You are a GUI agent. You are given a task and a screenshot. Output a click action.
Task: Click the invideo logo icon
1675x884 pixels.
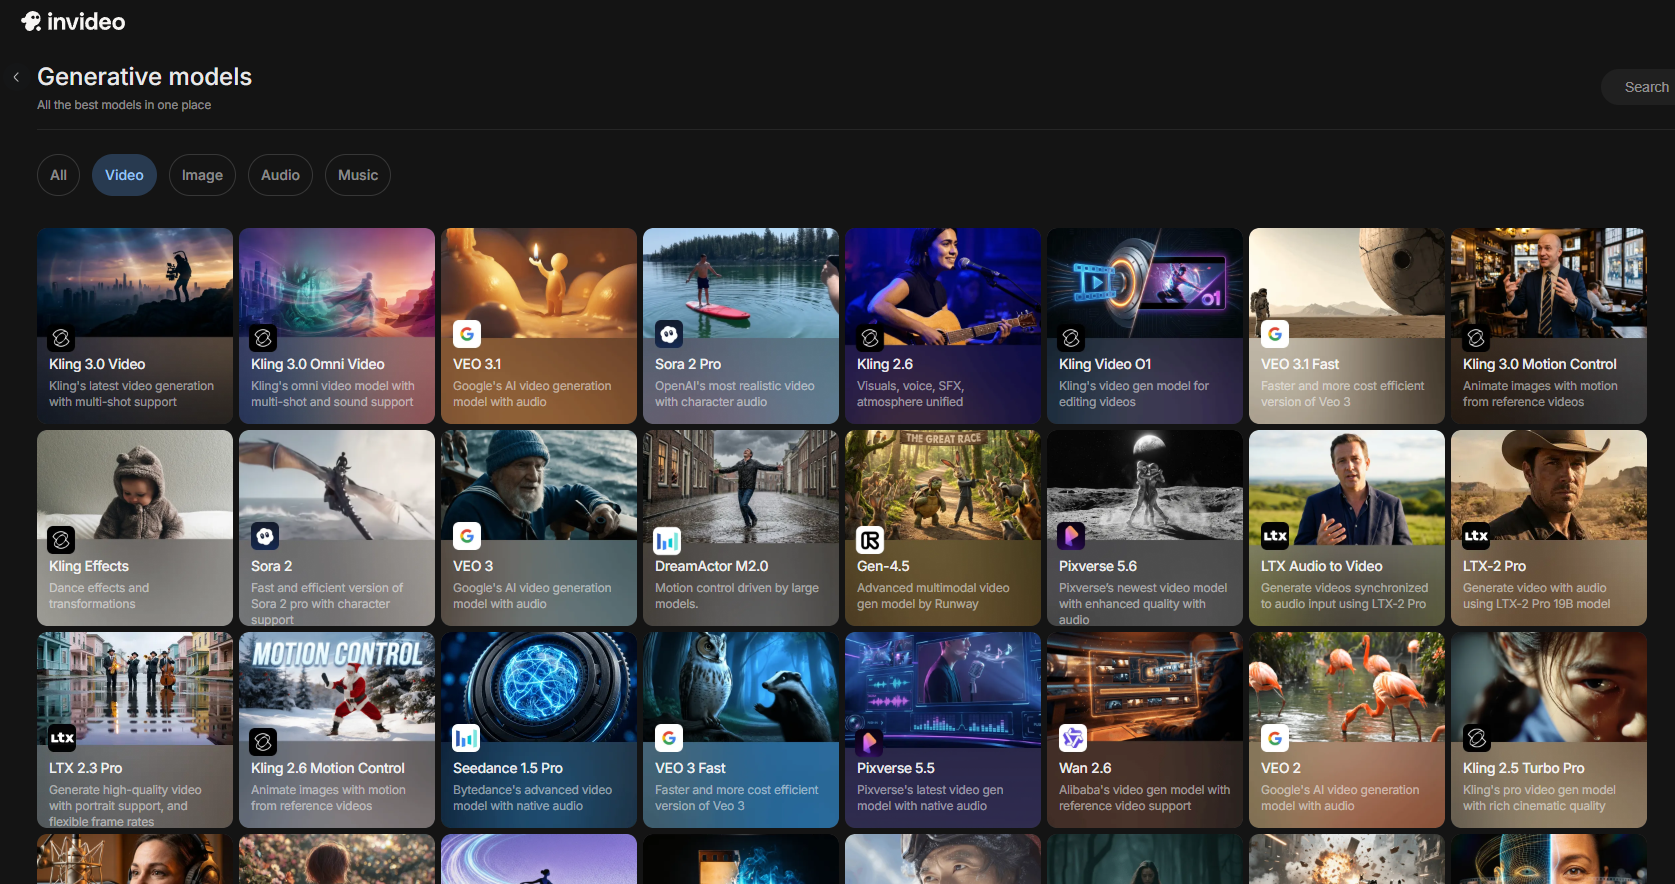(x=31, y=21)
